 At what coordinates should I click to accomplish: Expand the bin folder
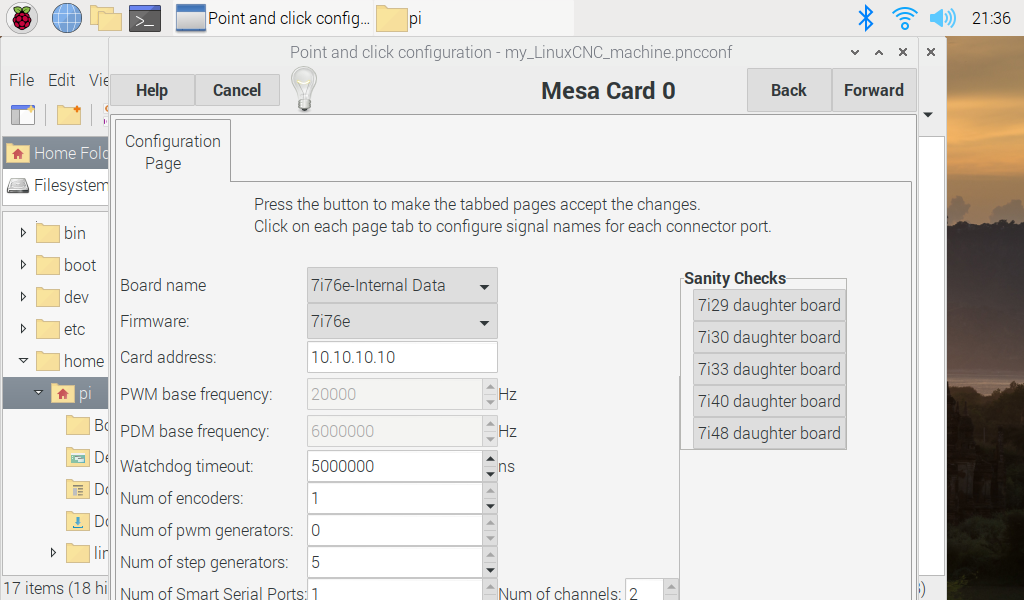[24, 232]
